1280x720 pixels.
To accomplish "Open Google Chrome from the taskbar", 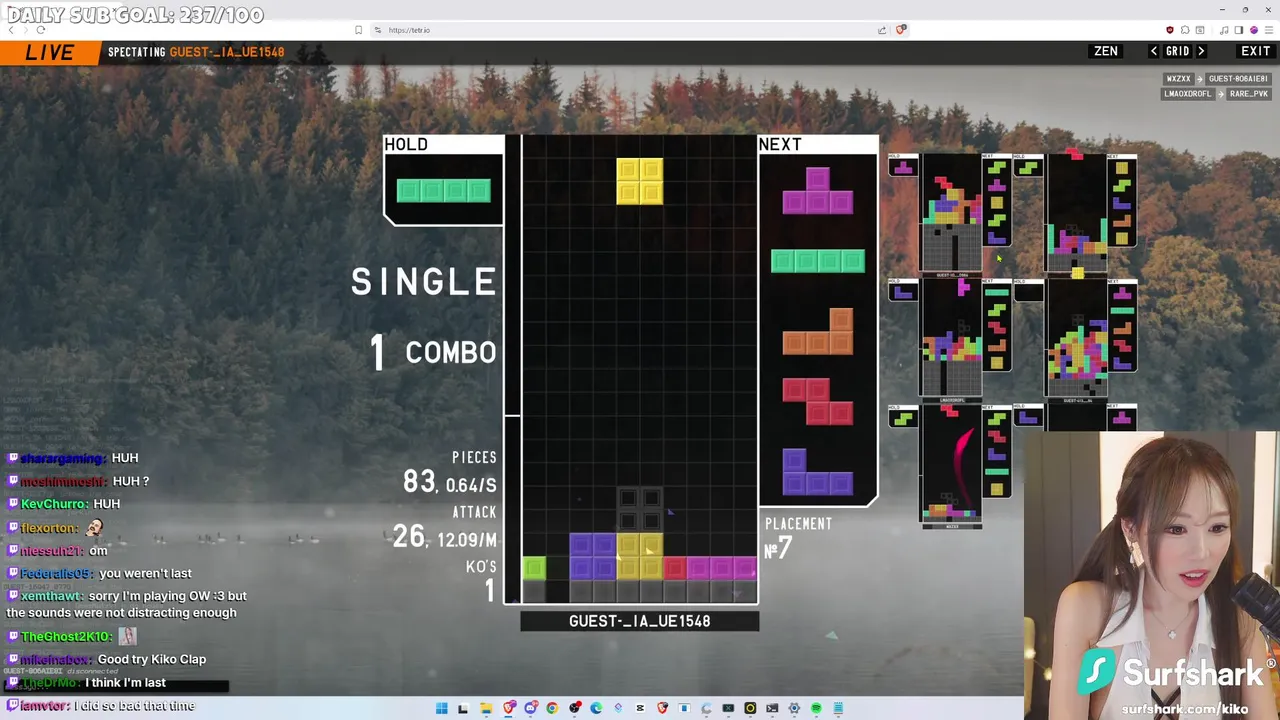I will tap(552, 709).
